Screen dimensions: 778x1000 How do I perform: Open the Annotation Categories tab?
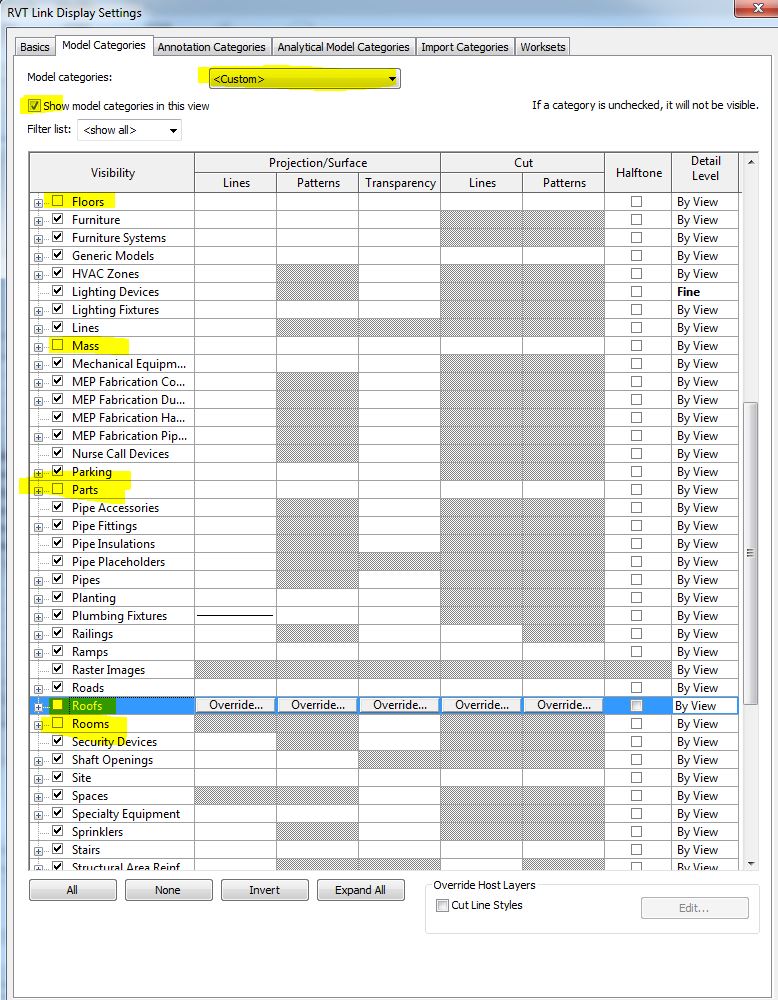tap(211, 47)
